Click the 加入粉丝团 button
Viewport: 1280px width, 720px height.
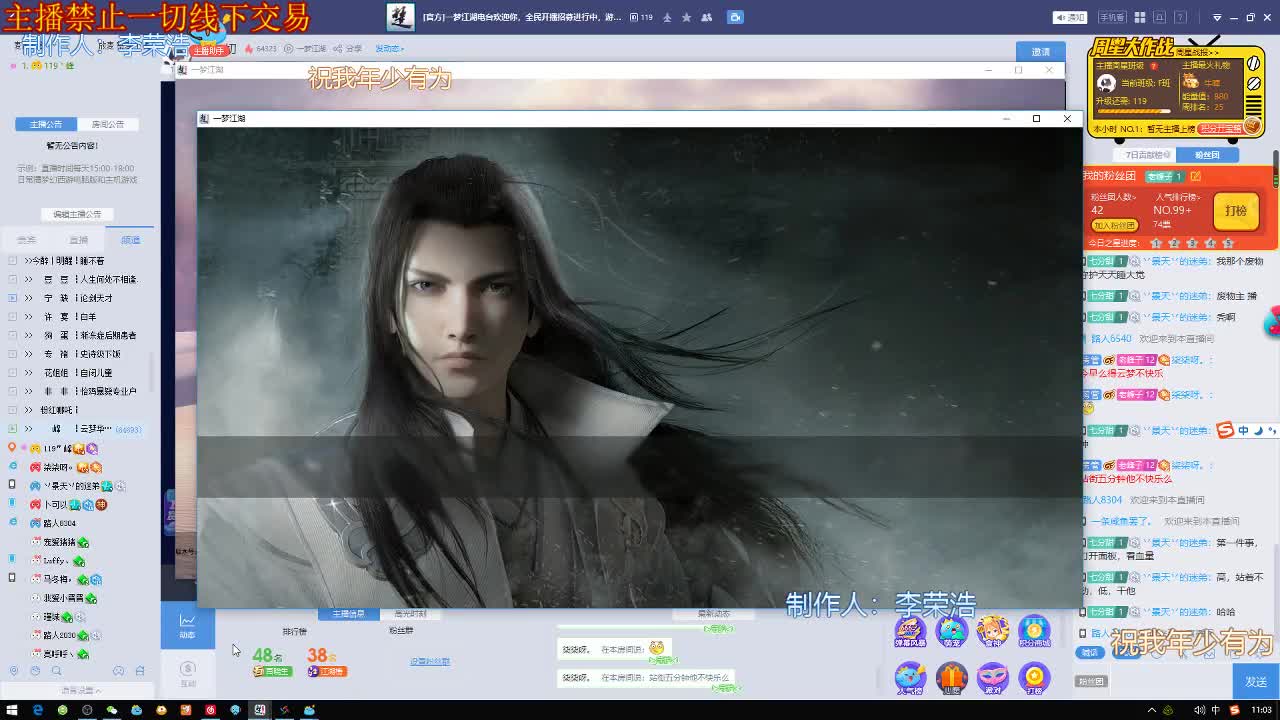tap(1113, 225)
